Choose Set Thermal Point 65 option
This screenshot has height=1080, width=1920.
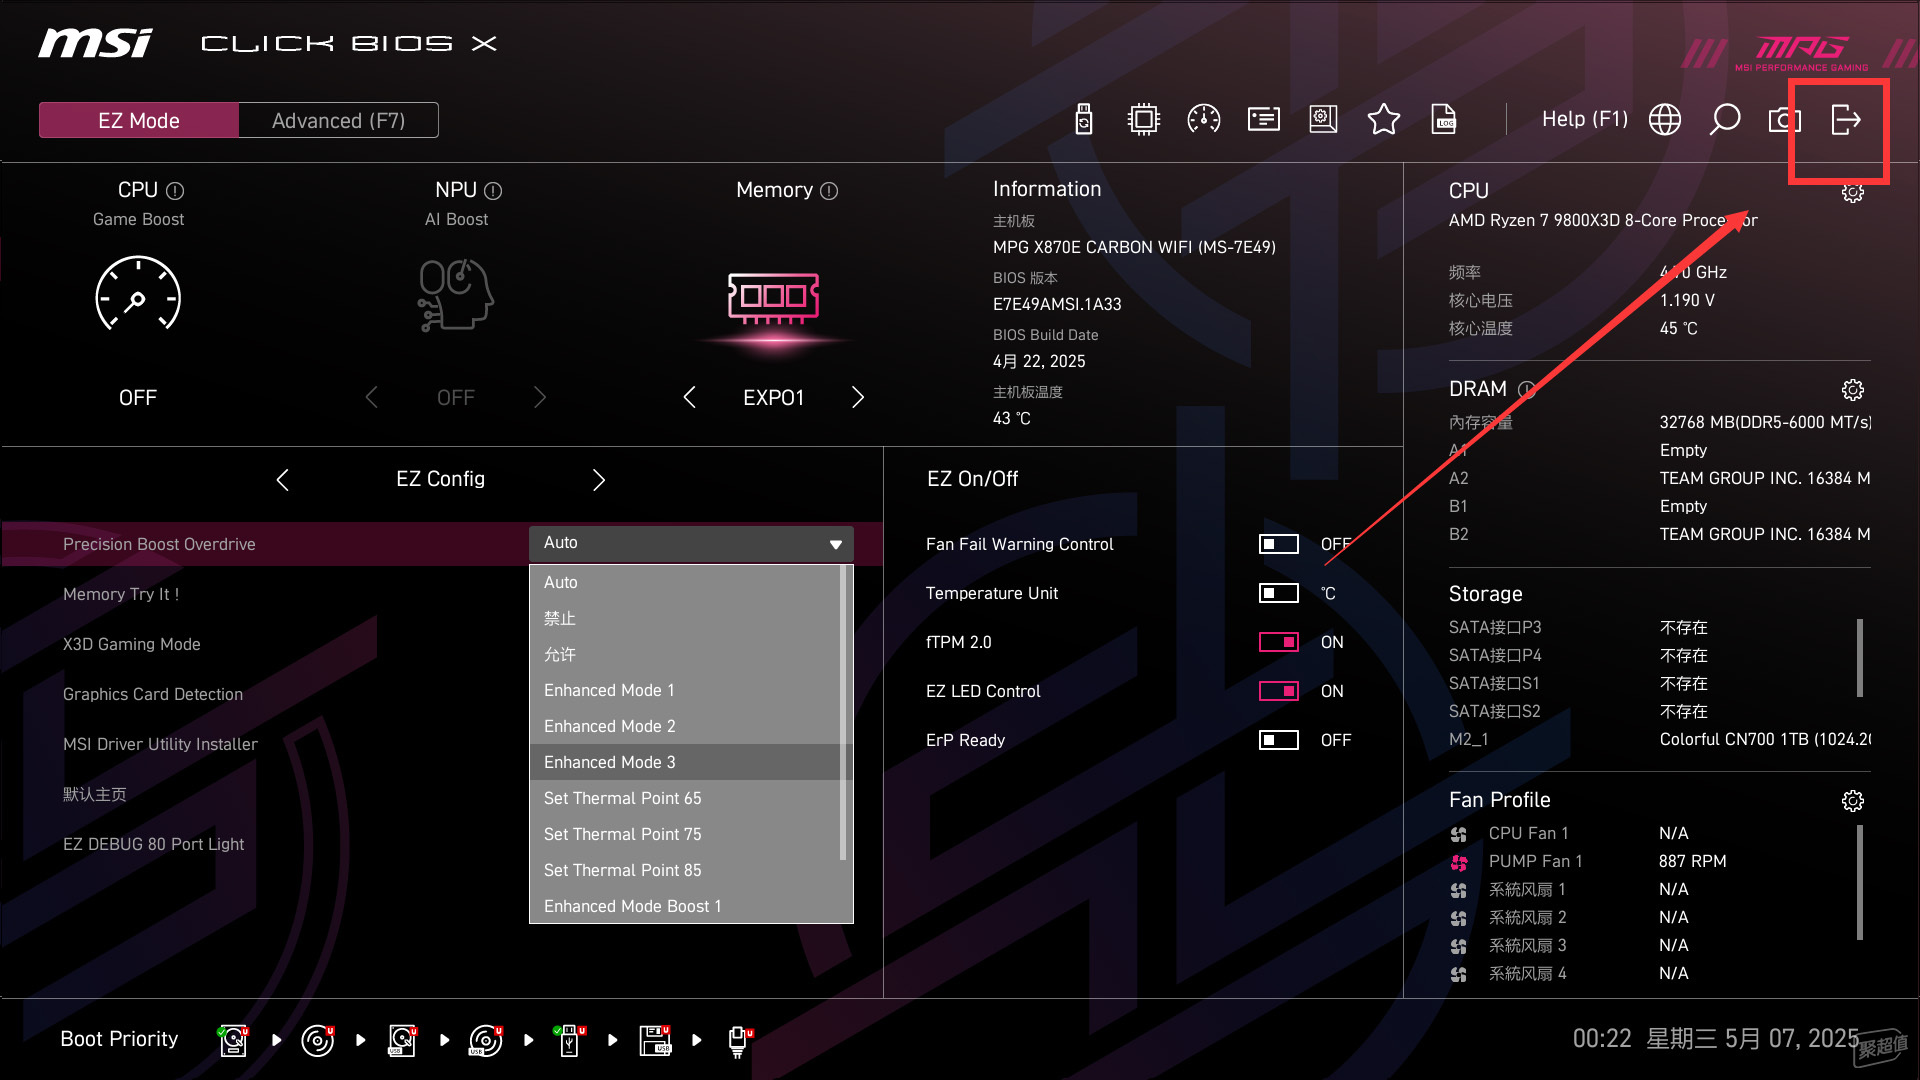[685, 798]
